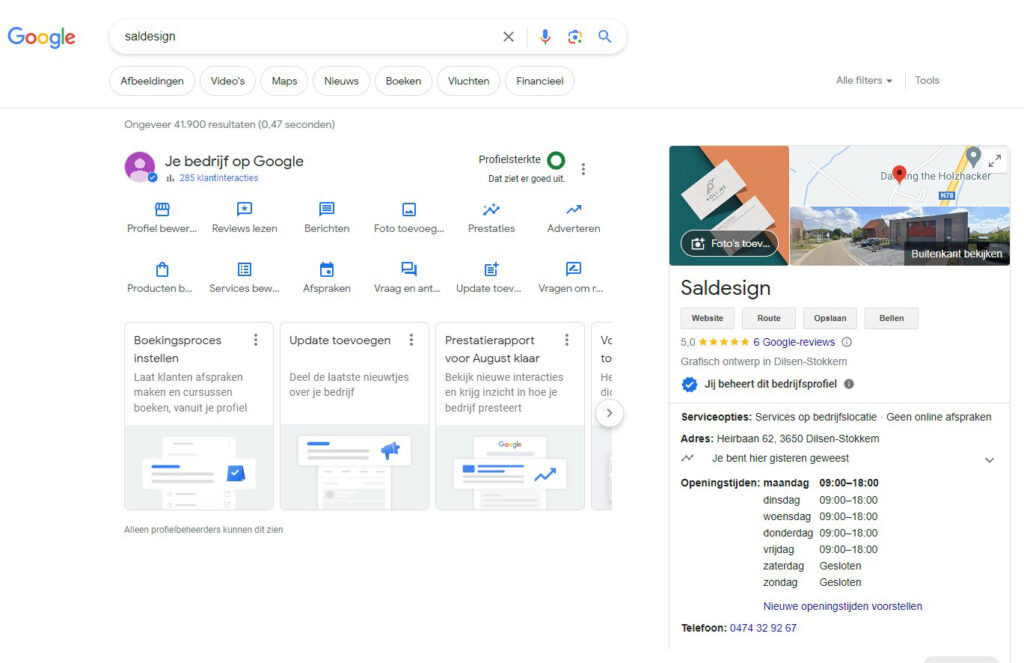Click info icon beside Jij beheert dit bedrijfsprofiel
This screenshot has width=1024, height=663.
pyautogui.click(x=849, y=384)
